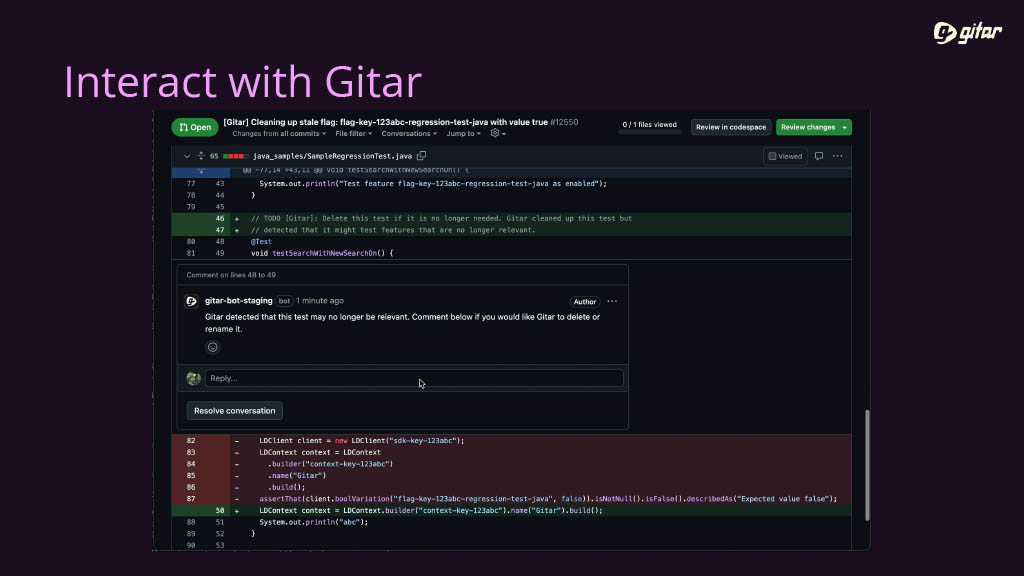The width and height of the screenshot is (1024, 576).
Task: Collapse the SampleRegressionTest.java file diff
Action: coord(187,156)
